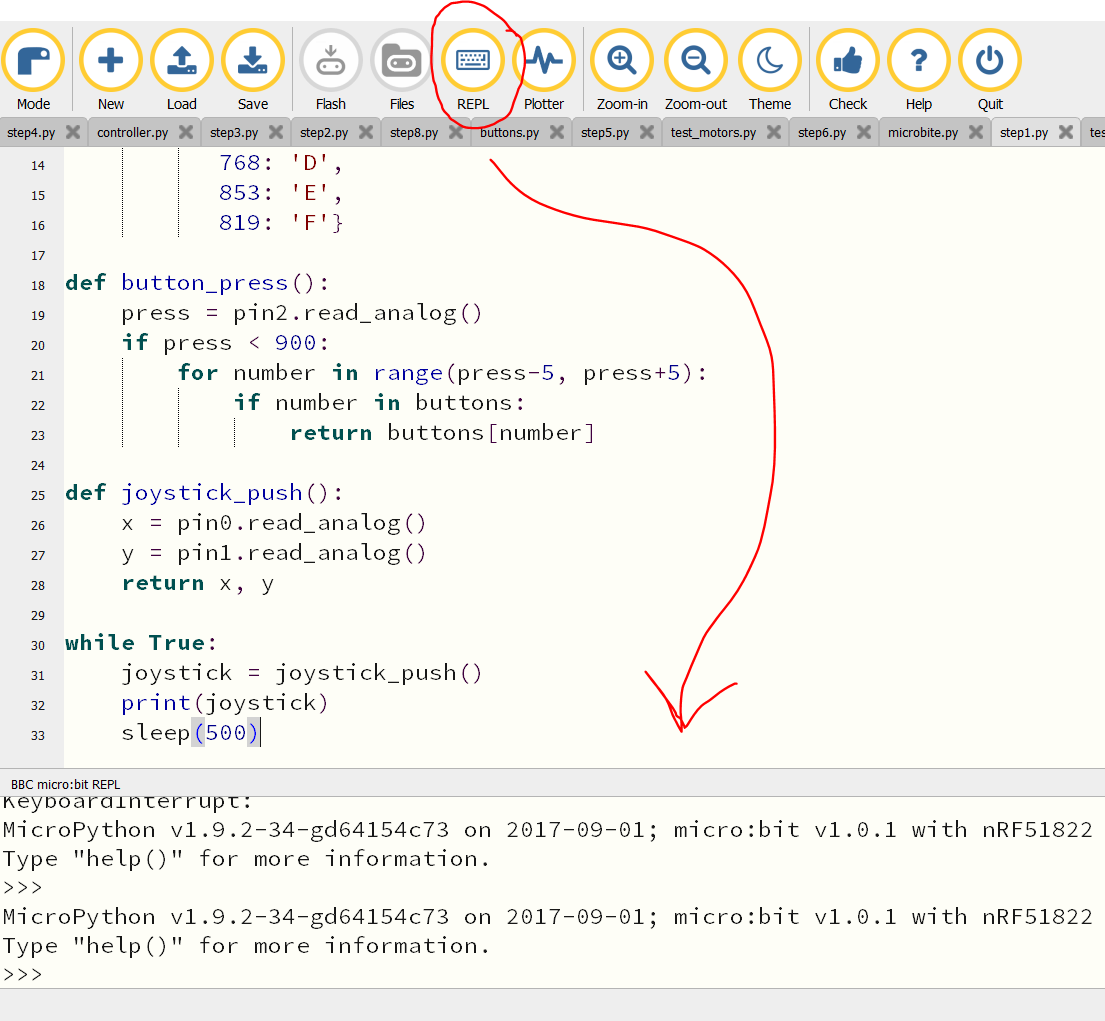Select the microbite.py tab
This screenshot has height=1021, width=1105.
tap(925, 131)
